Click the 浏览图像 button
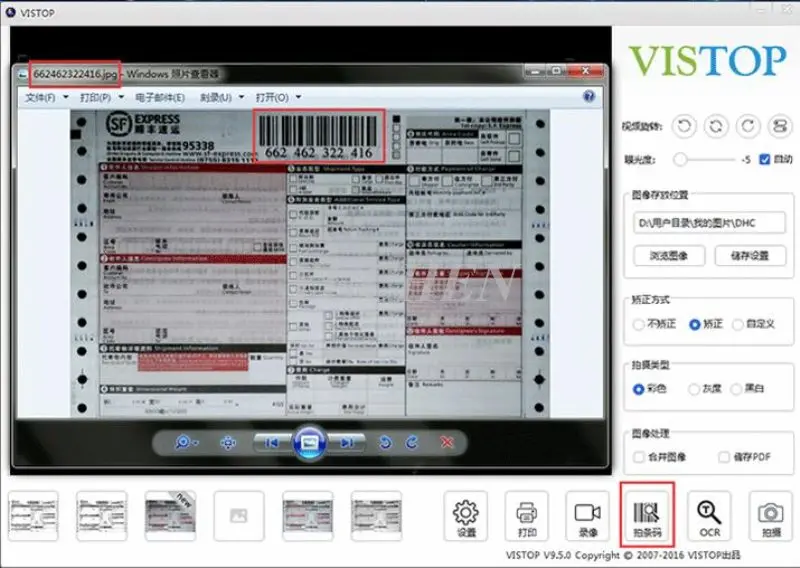Viewport: 800px width, 568px height. (669, 255)
